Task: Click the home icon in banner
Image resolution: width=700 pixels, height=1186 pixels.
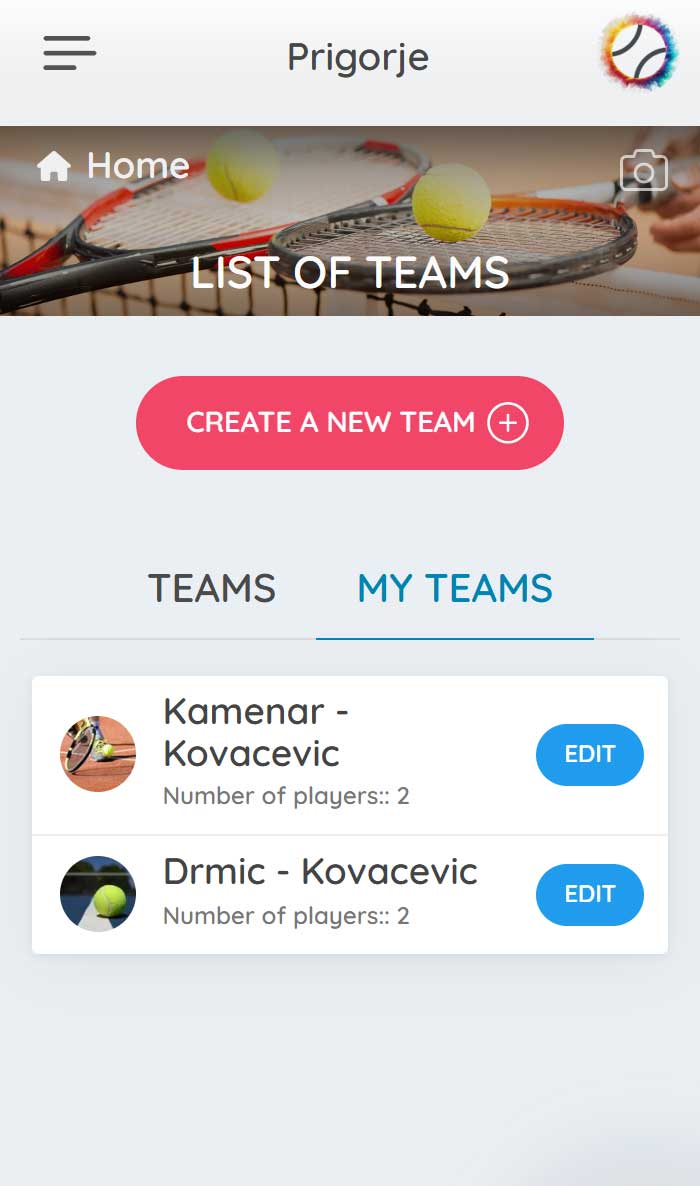Action: click(x=54, y=166)
